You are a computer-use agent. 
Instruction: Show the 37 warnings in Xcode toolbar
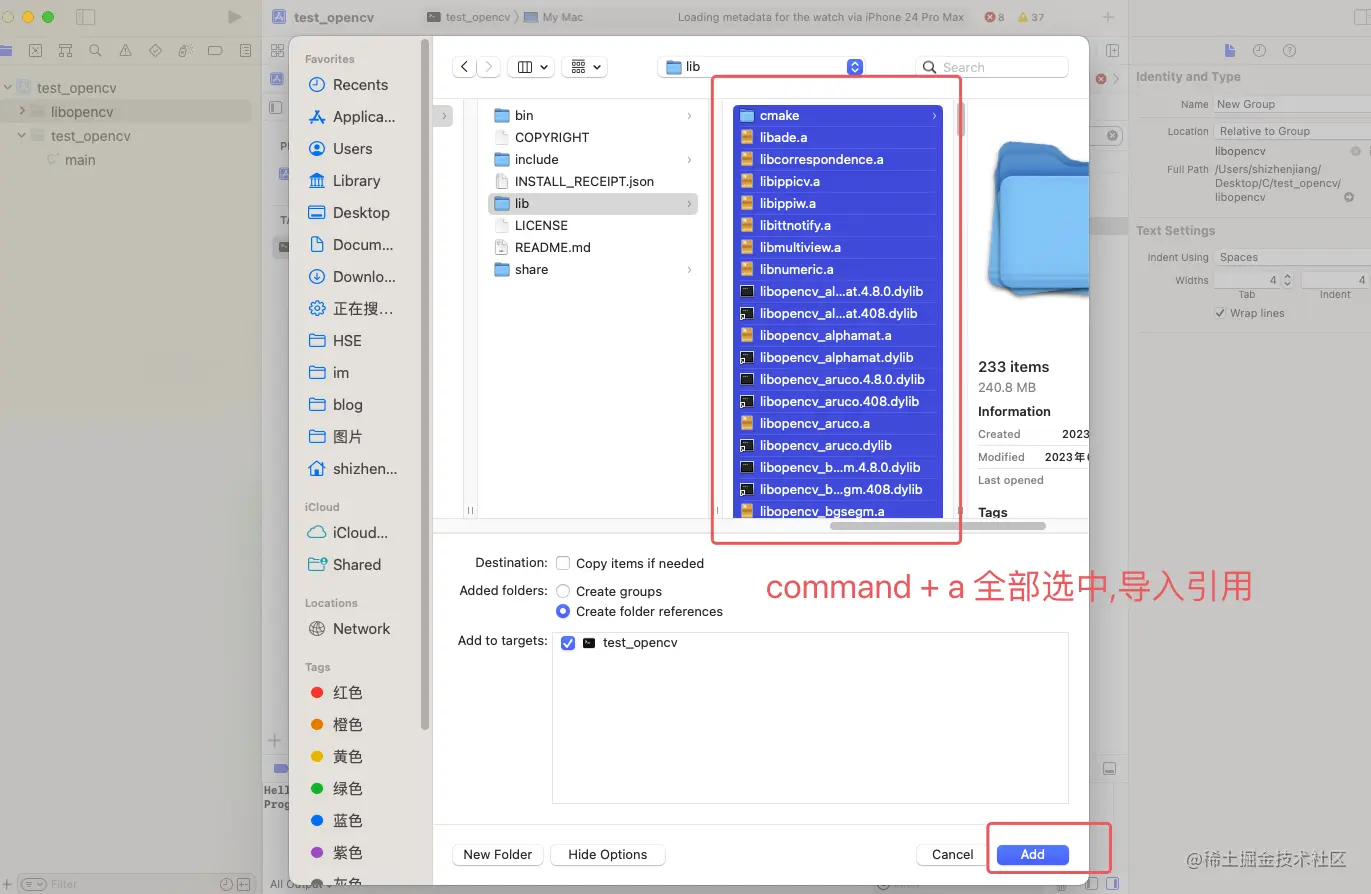(x=1031, y=17)
